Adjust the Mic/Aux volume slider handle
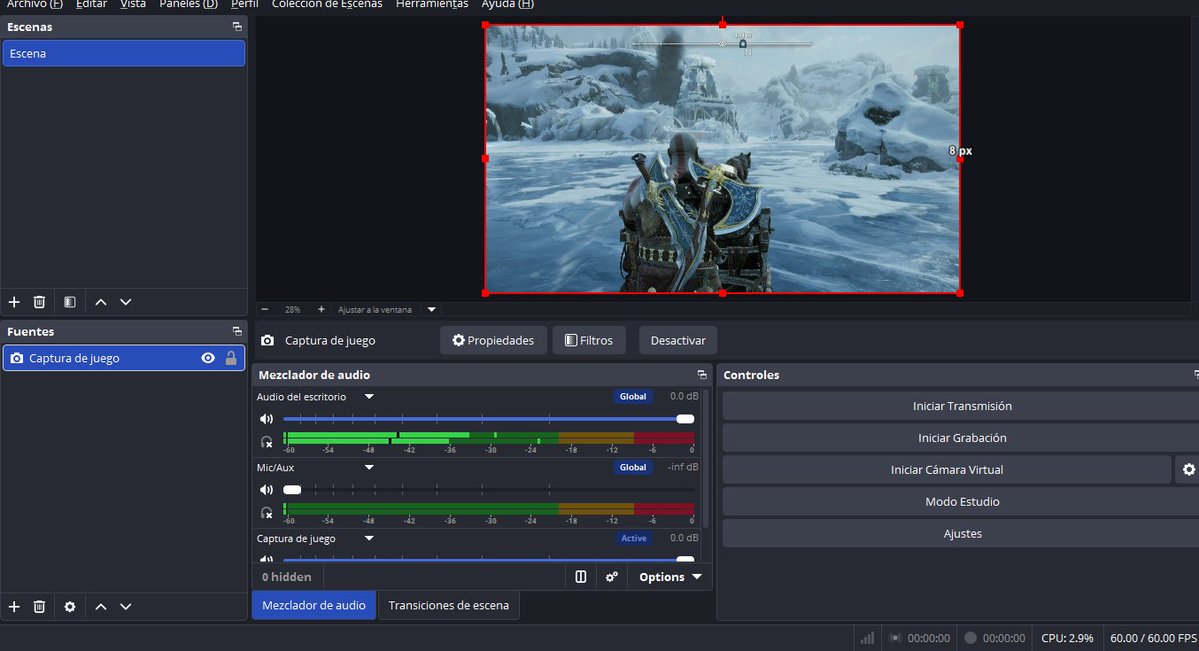Viewport: 1199px width, 651px height. coord(292,490)
